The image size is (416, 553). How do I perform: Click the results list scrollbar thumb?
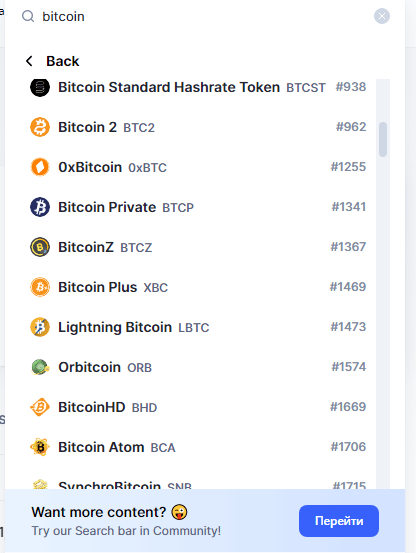tap(383, 139)
